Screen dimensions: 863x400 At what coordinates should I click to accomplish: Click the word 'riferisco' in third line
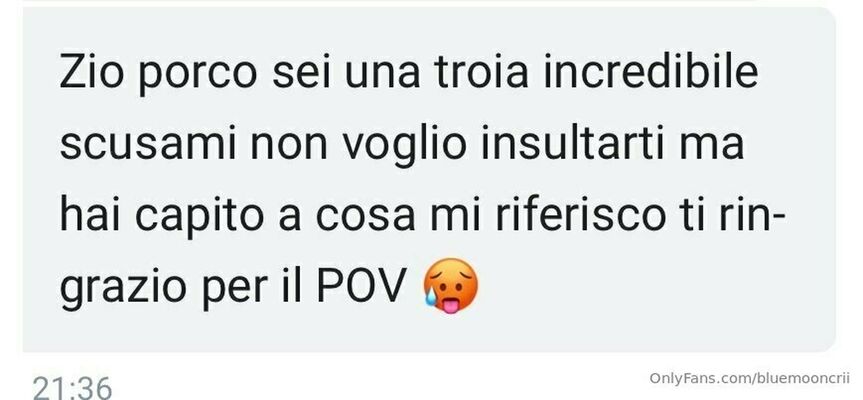pos(581,216)
